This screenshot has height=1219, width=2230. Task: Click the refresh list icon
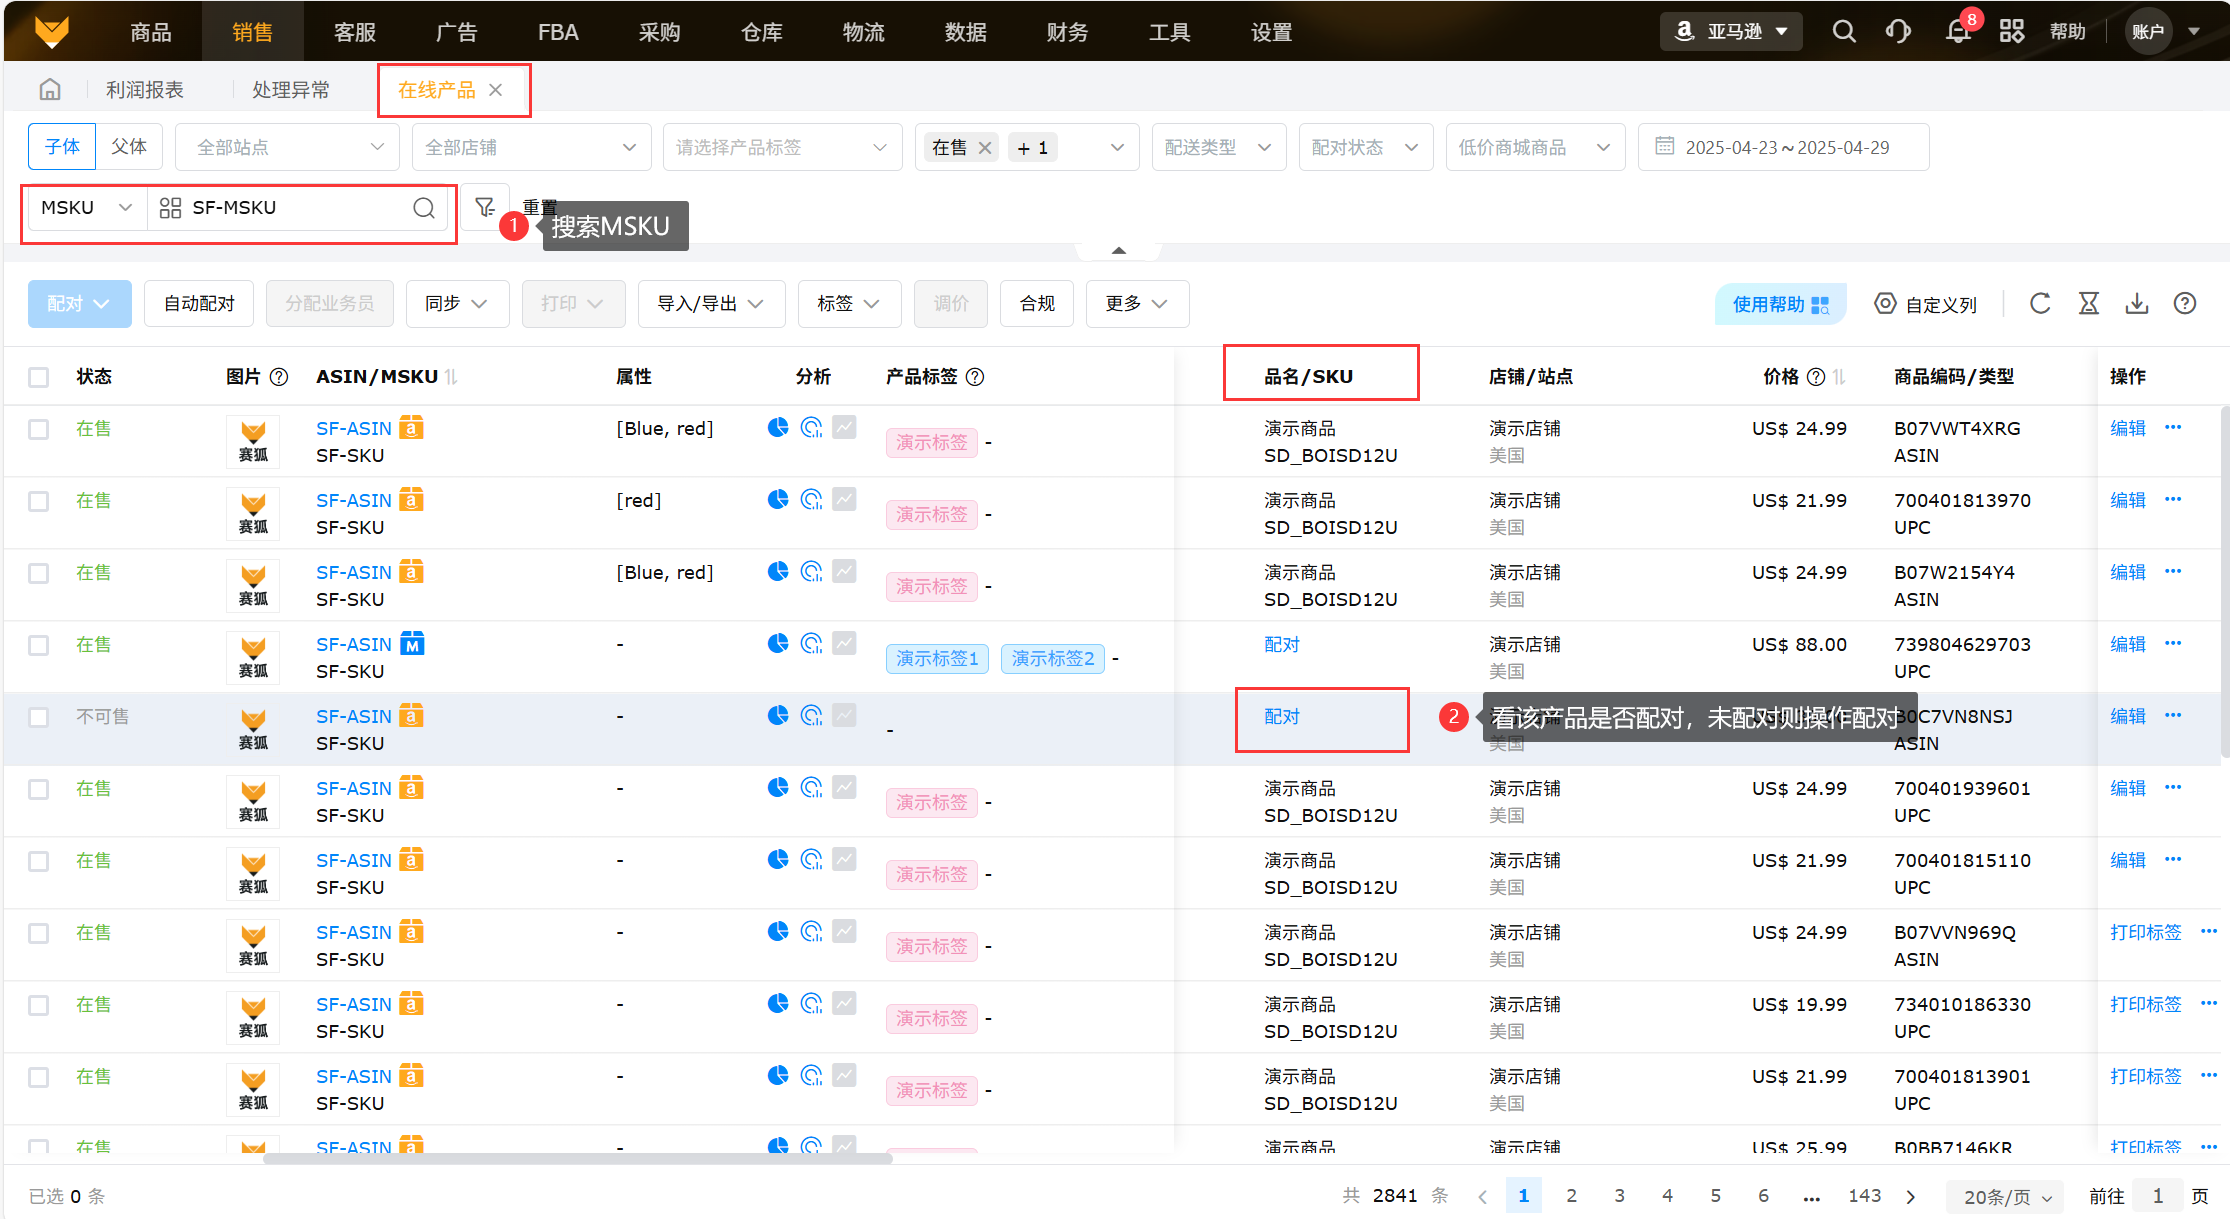pos(2040,304)
